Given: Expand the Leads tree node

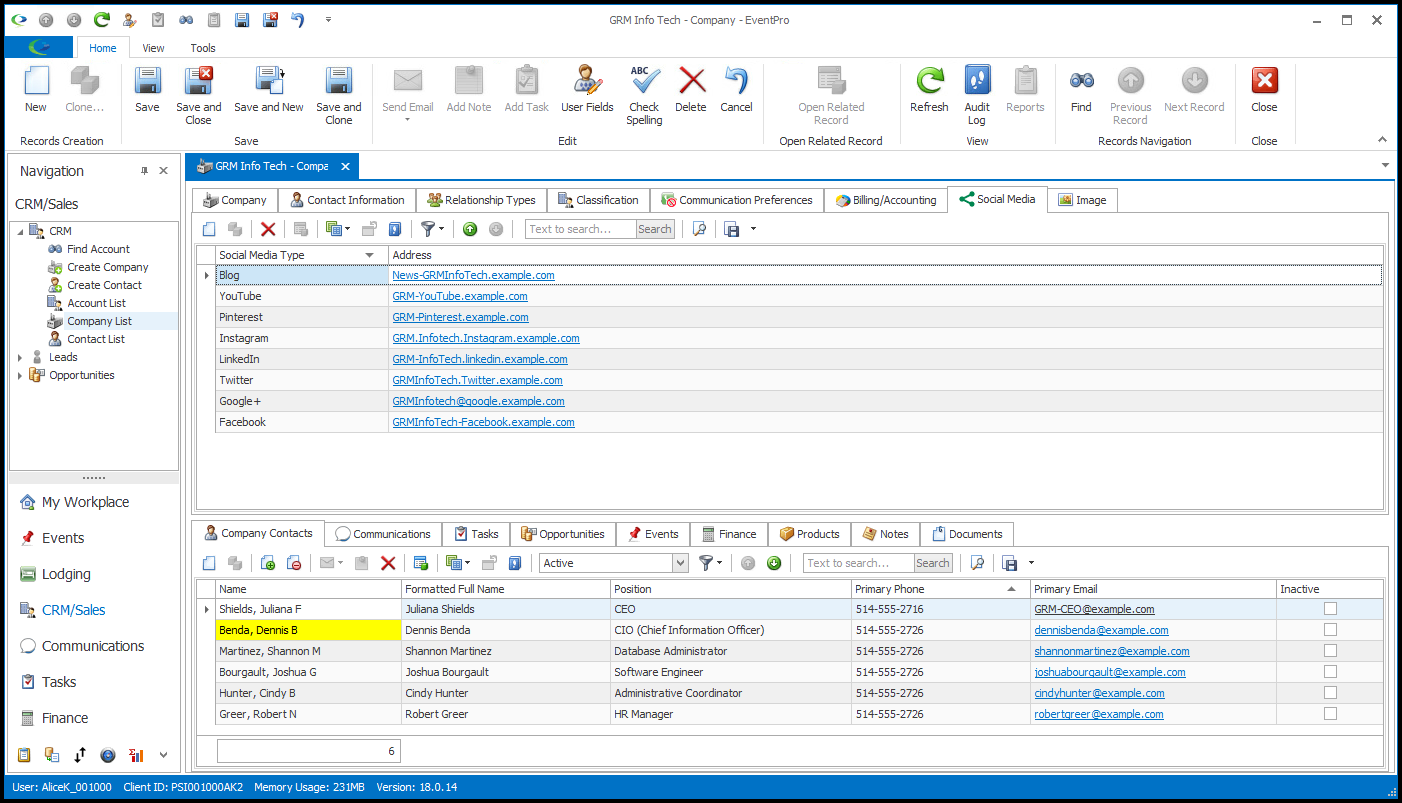Looking at the screenshot, I should point(20,357).
